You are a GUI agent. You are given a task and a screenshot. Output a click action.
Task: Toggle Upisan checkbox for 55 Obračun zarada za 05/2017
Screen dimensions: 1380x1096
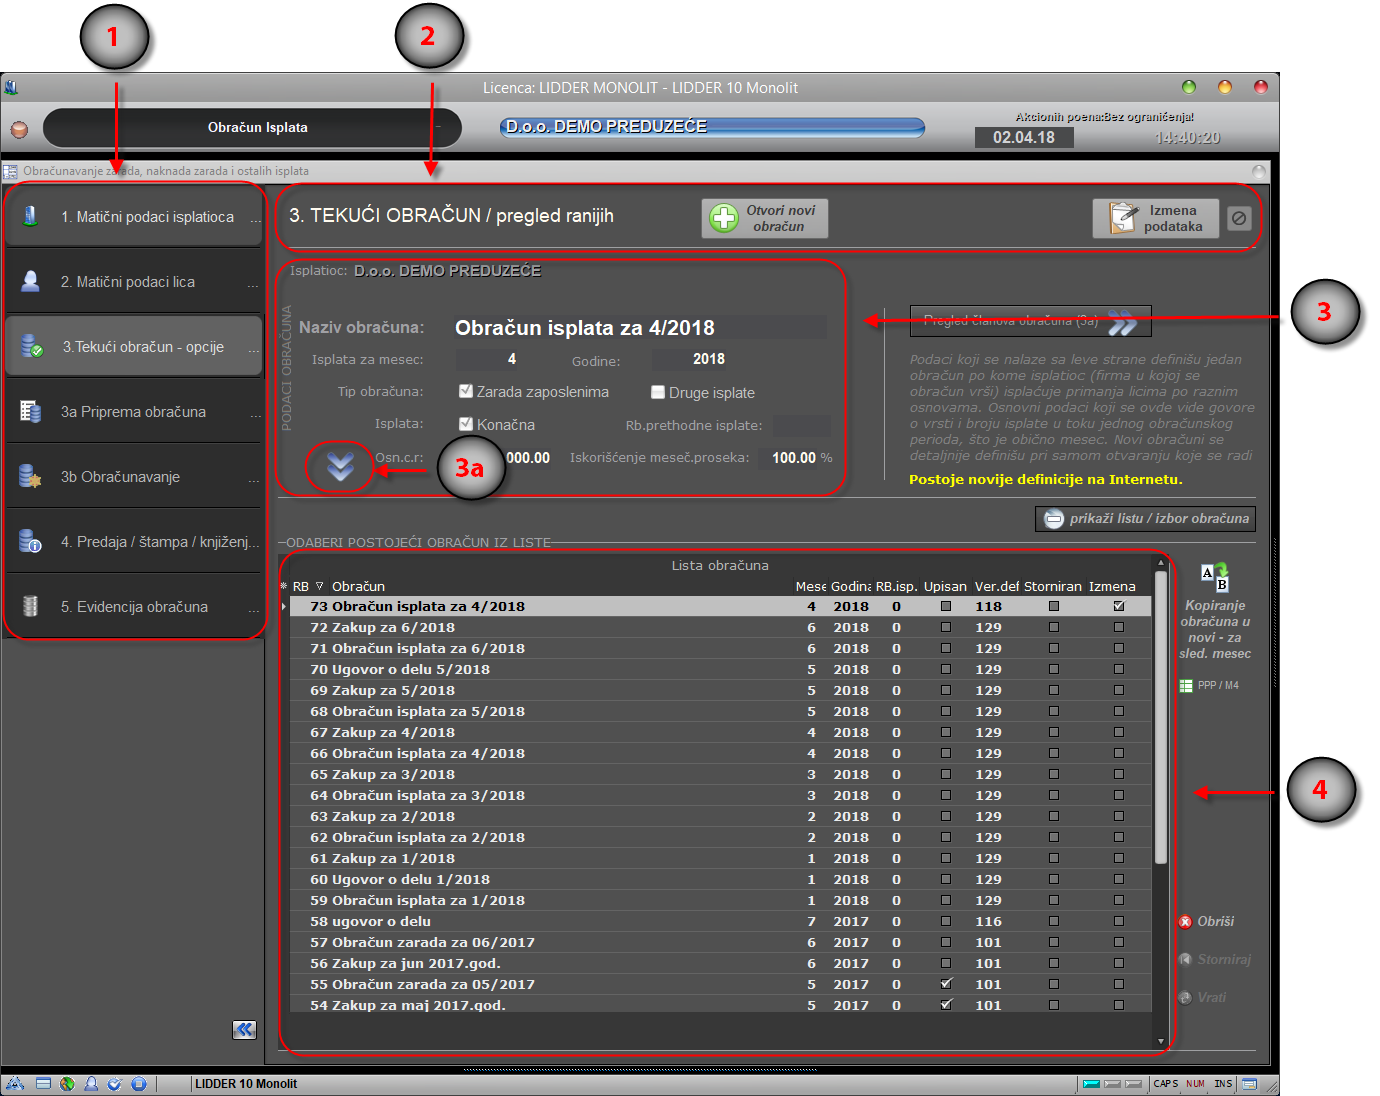[946, 984]
